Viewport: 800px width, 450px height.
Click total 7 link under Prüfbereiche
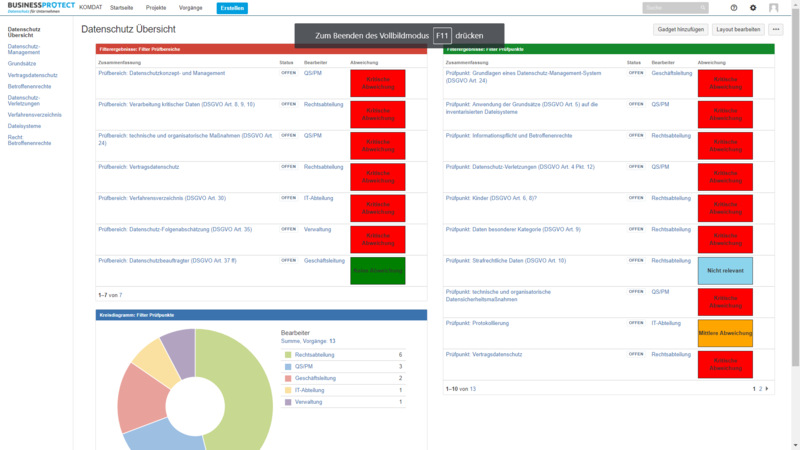pos(120,295)
